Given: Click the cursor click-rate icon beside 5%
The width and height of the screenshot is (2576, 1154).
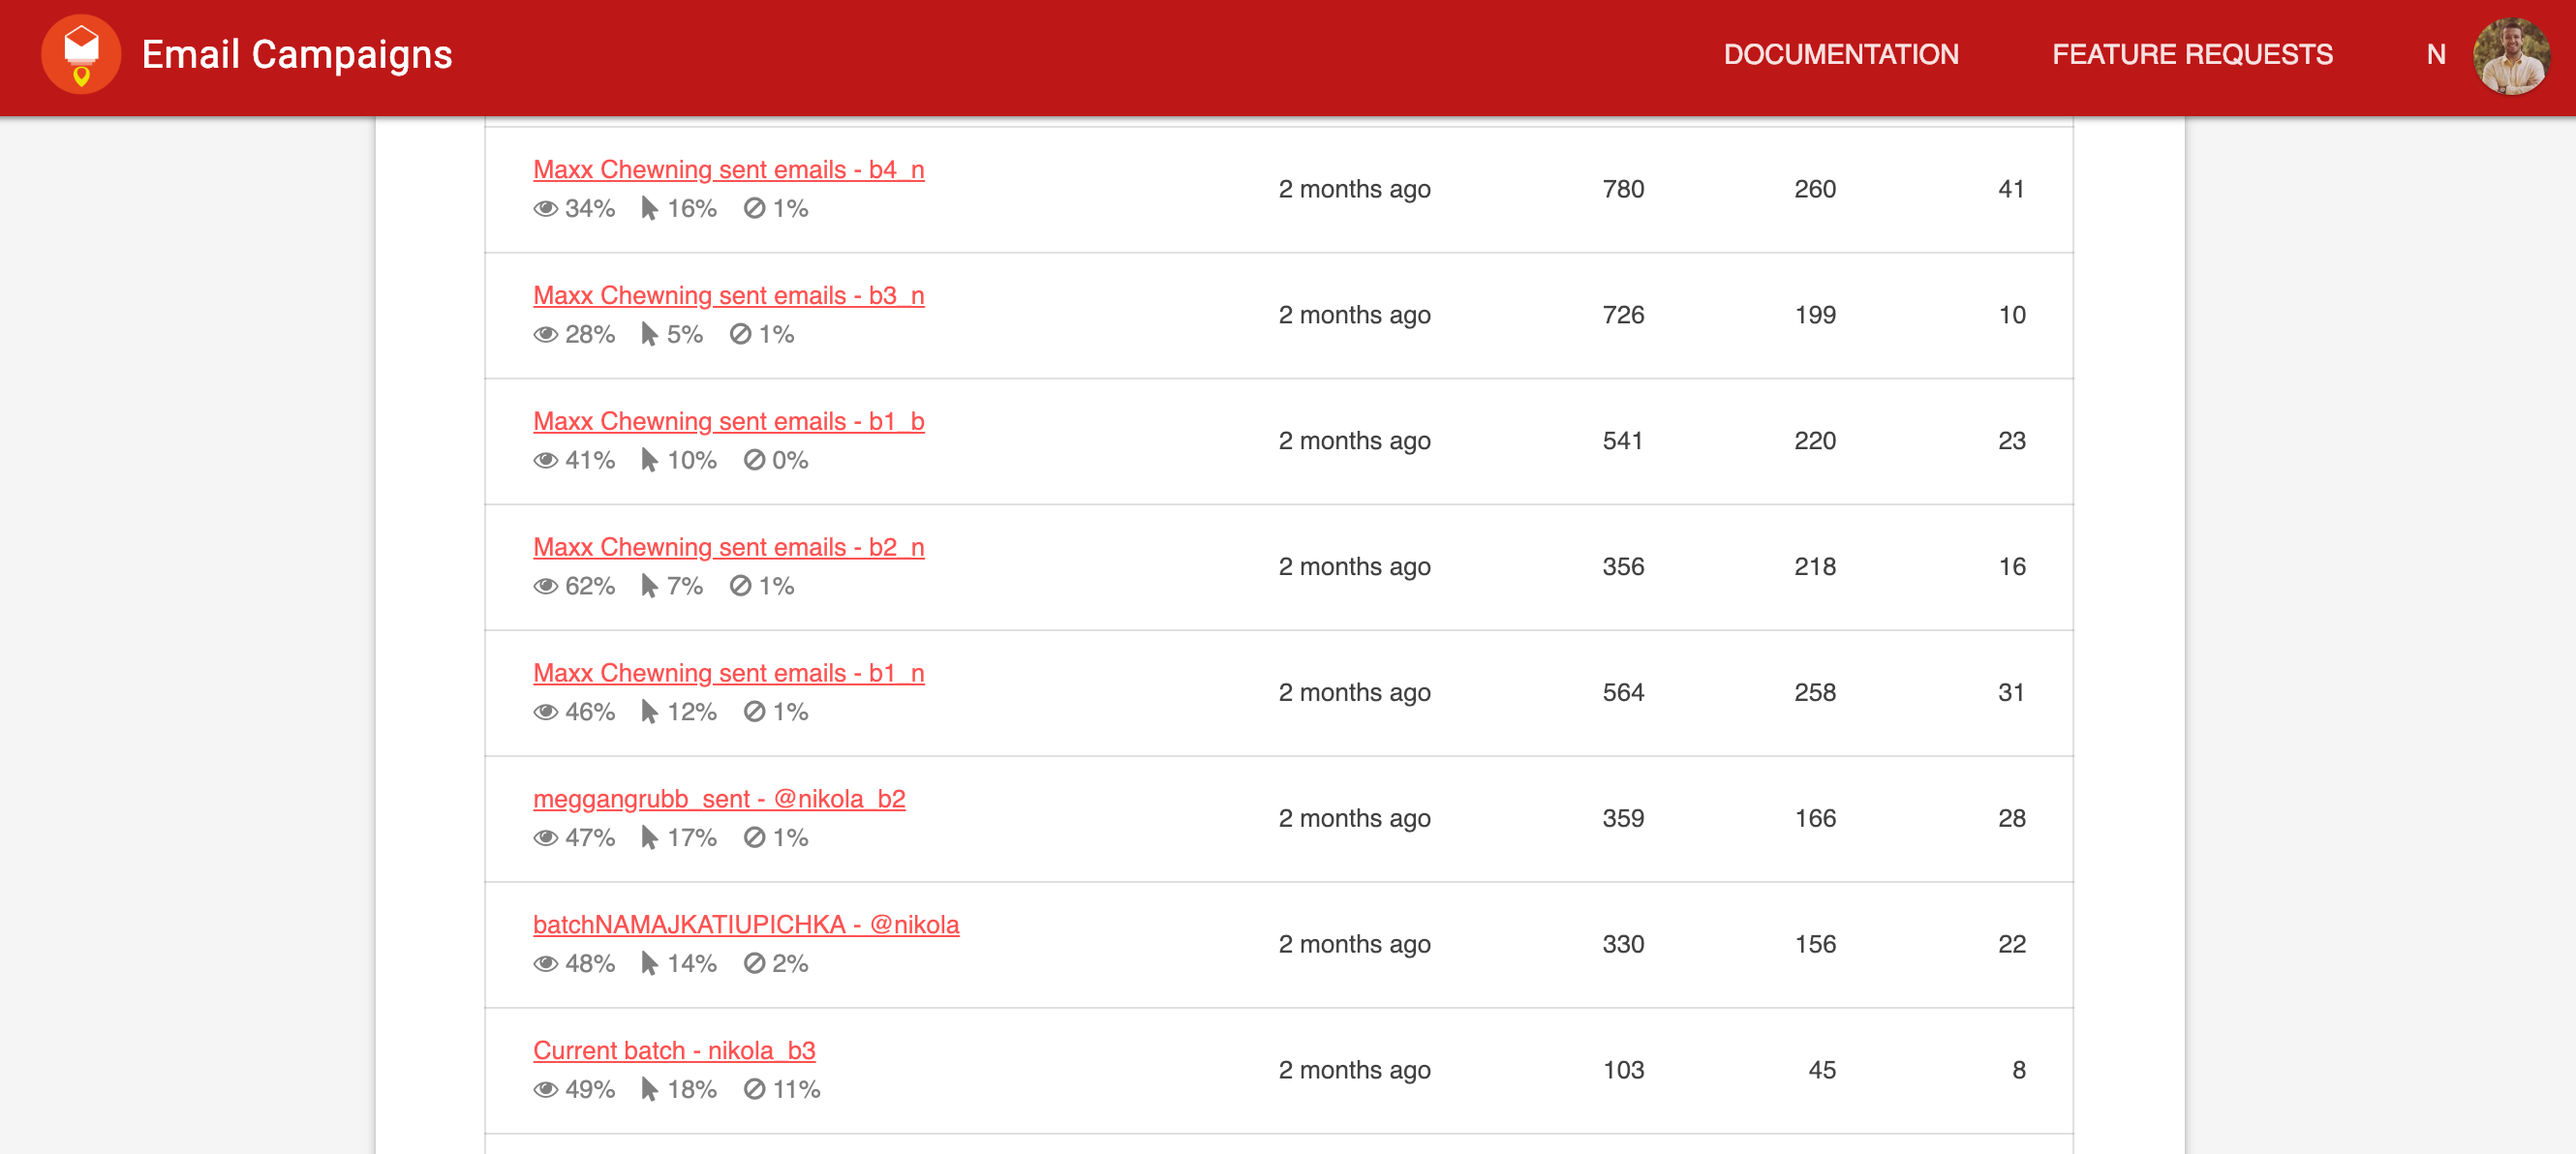Looking at the screenshot, I should point(649,335).
